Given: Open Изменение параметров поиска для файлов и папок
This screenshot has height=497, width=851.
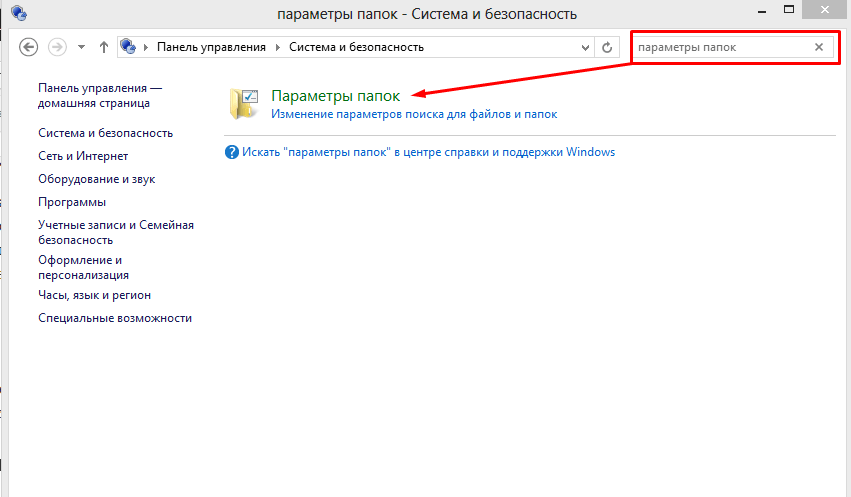Looking at the screenshot, I should pyautogui.click(x=414, y=114).
